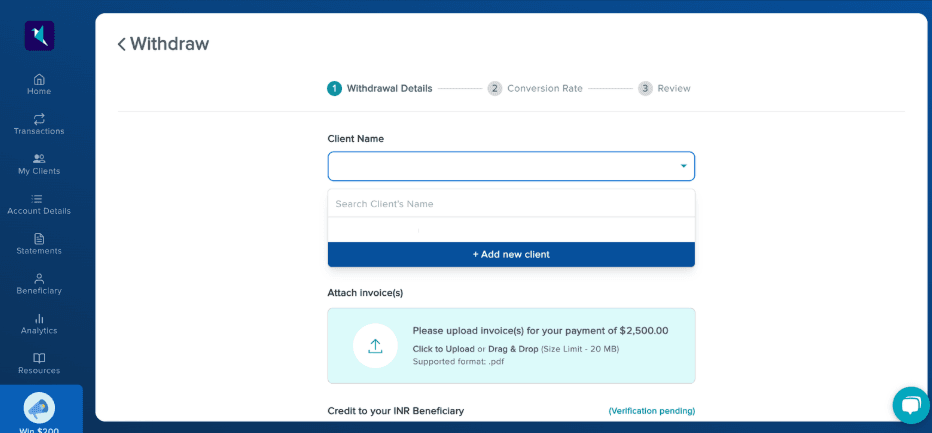
Task: Go to the My Clients icon
Action: (x=39, y=159)
